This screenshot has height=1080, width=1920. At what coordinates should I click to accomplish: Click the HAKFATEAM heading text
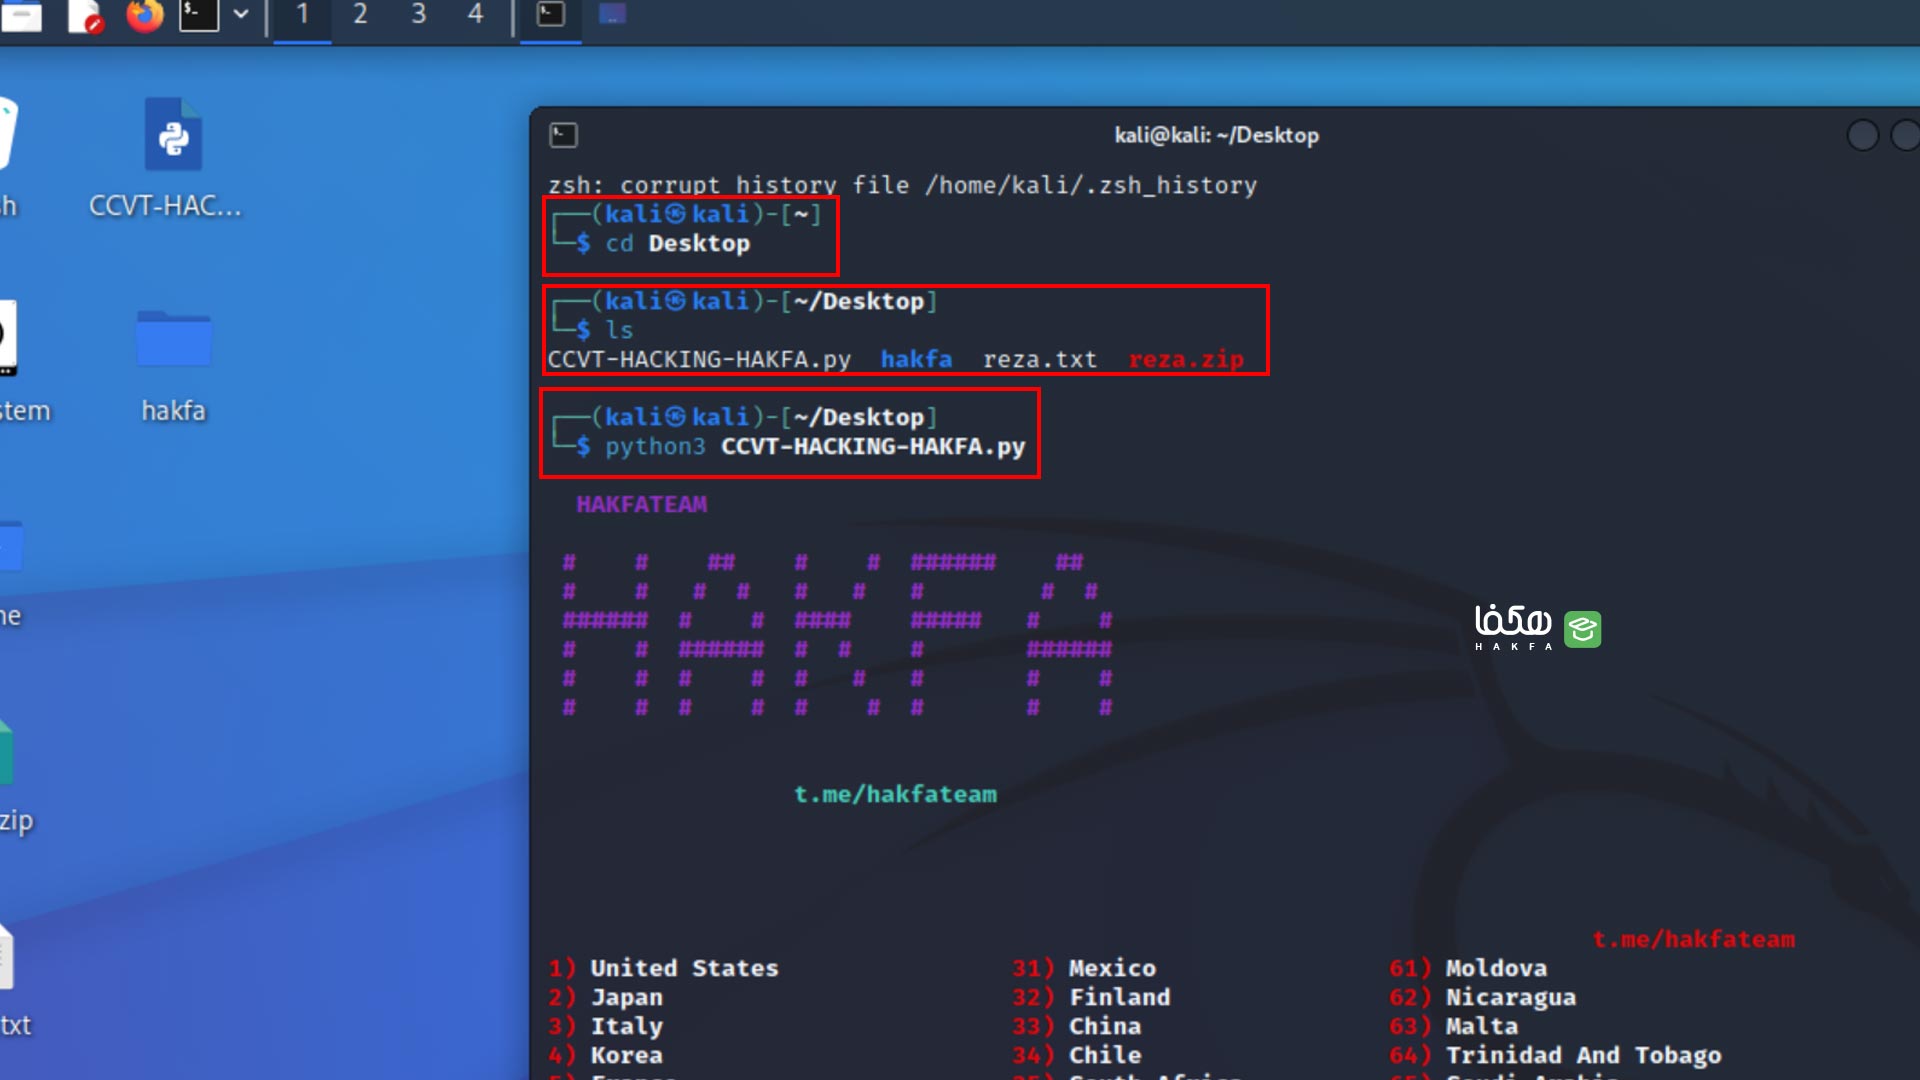point(641,504)
